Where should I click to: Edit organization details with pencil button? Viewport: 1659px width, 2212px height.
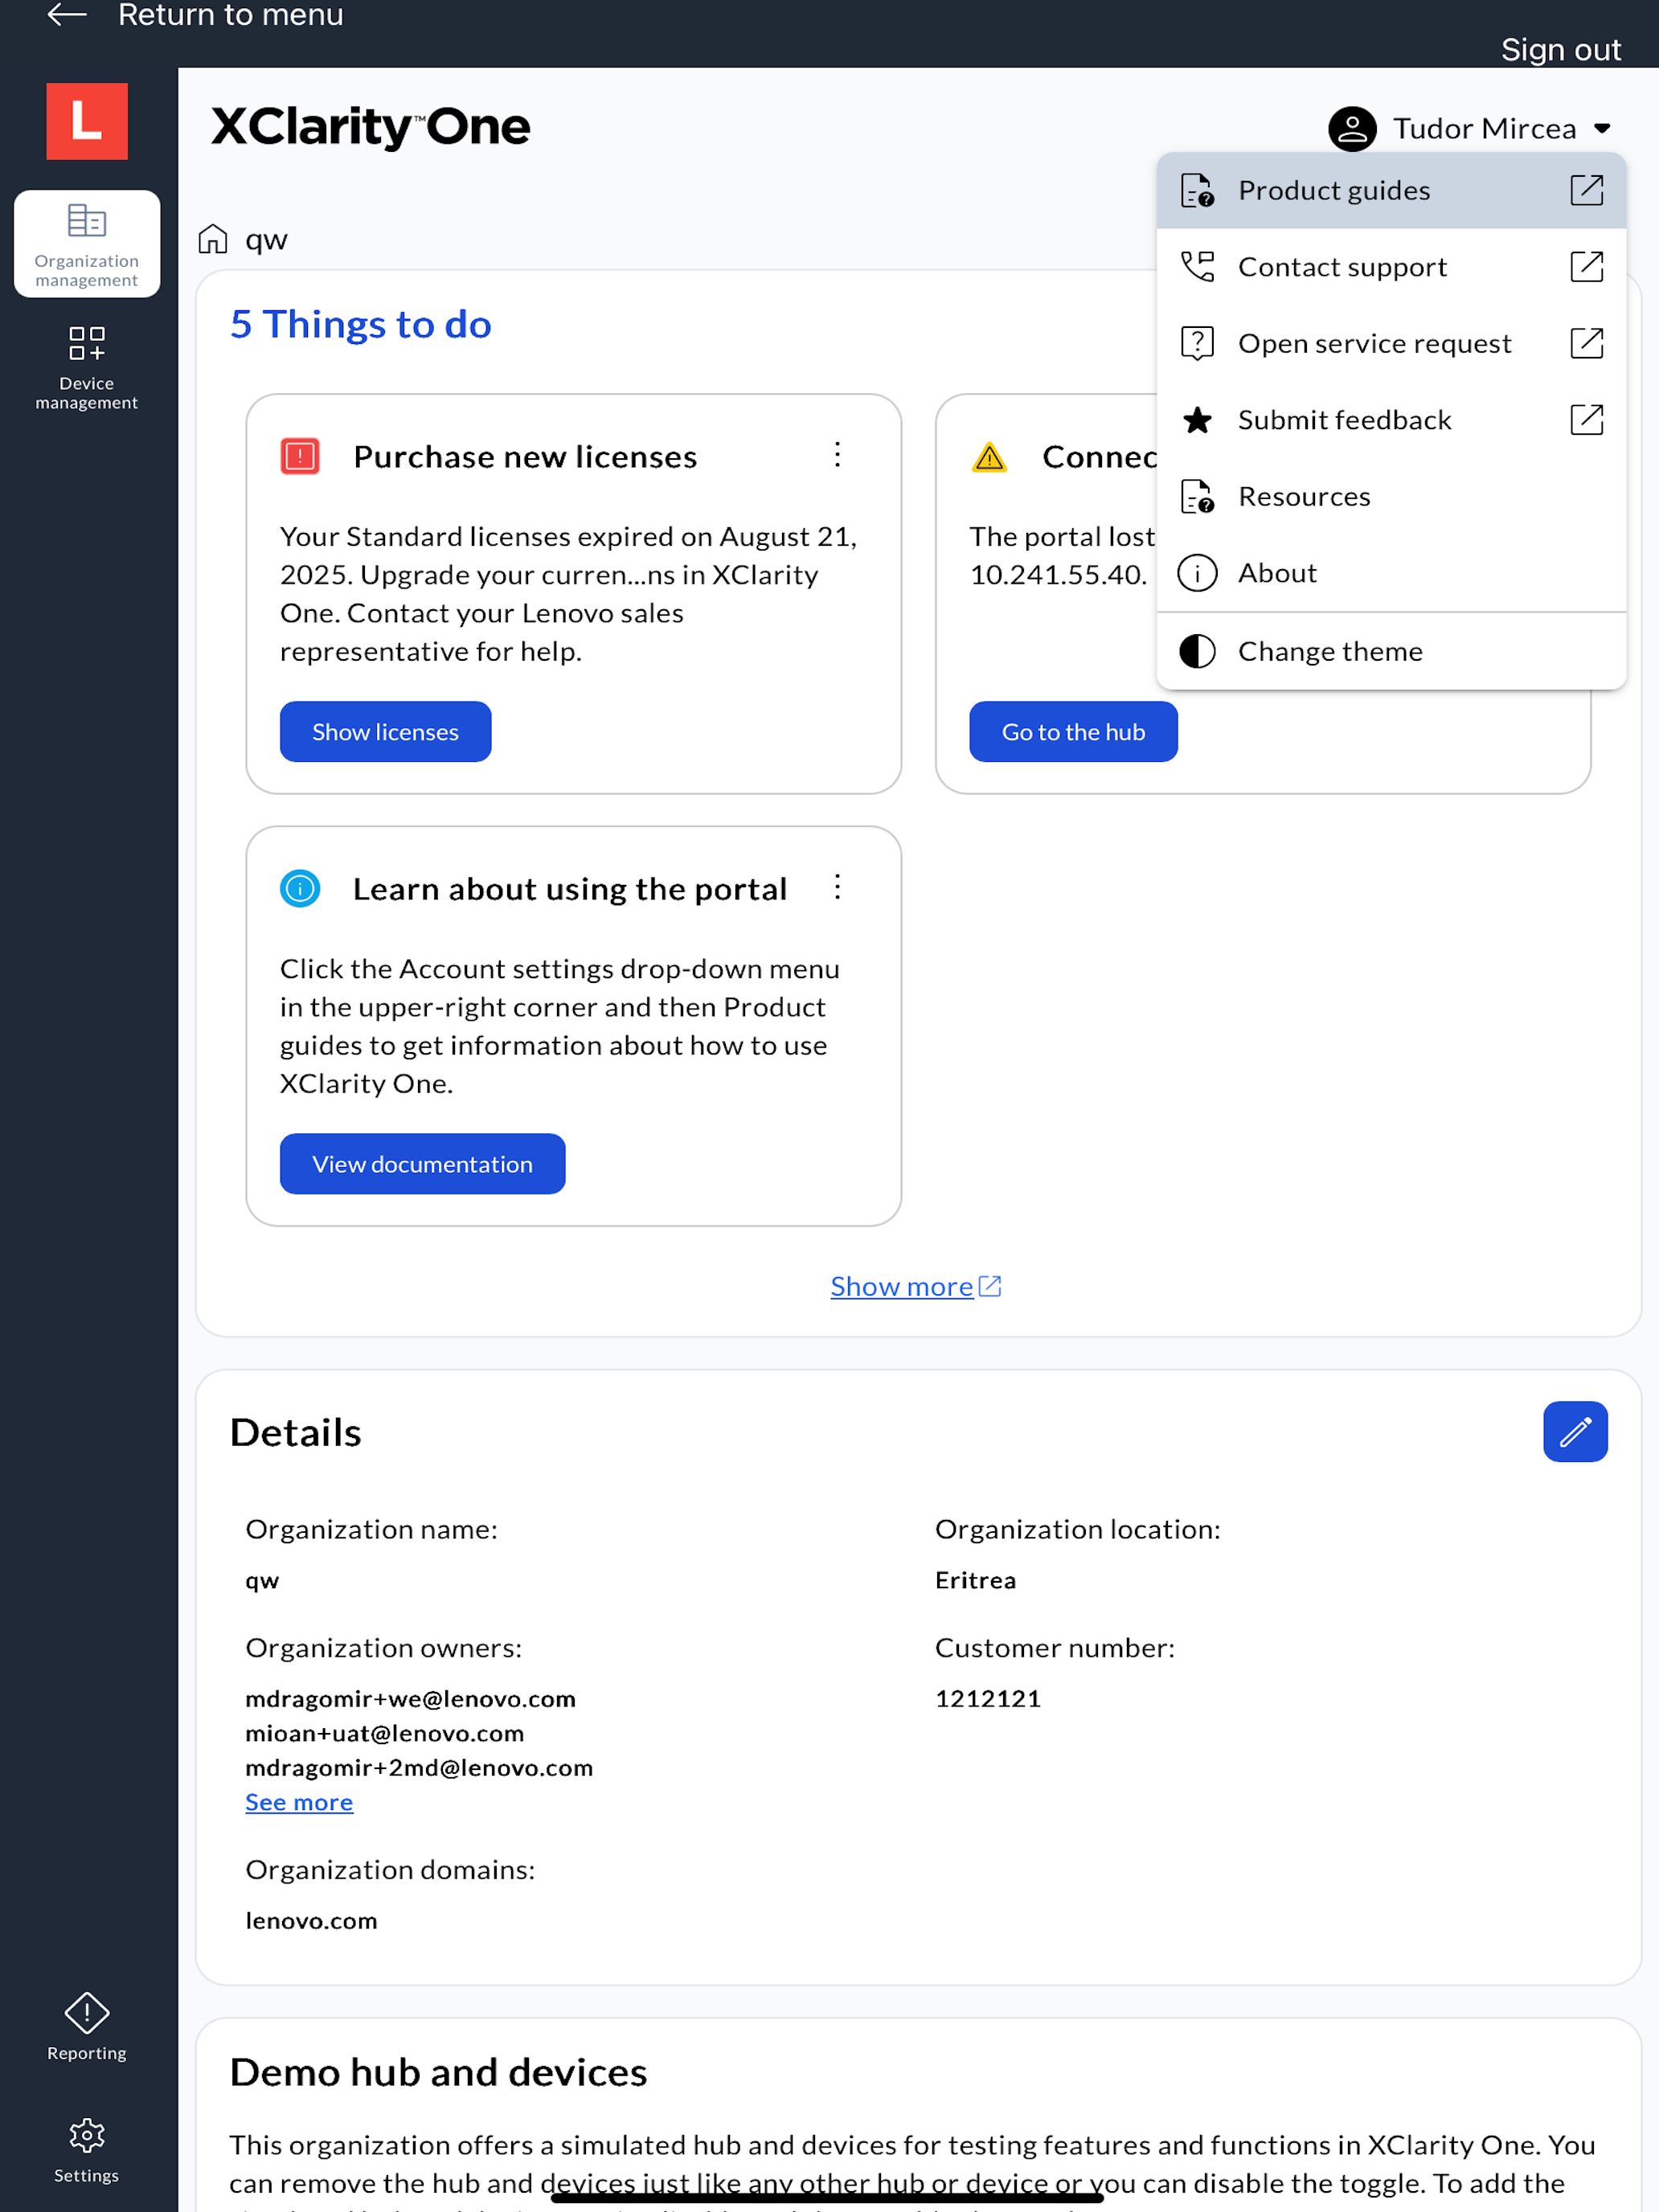(x=1575, y=1432)
